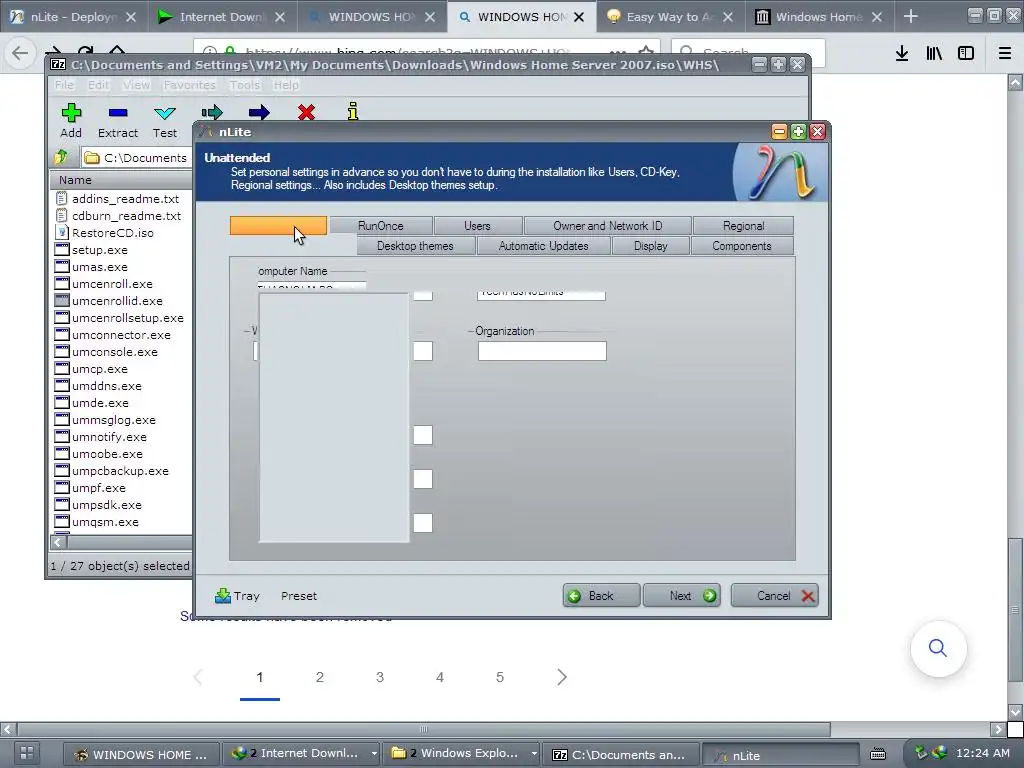1024x768 pixels.
Task: Click the Computer Name input field
Action: [x=312, y=286]
